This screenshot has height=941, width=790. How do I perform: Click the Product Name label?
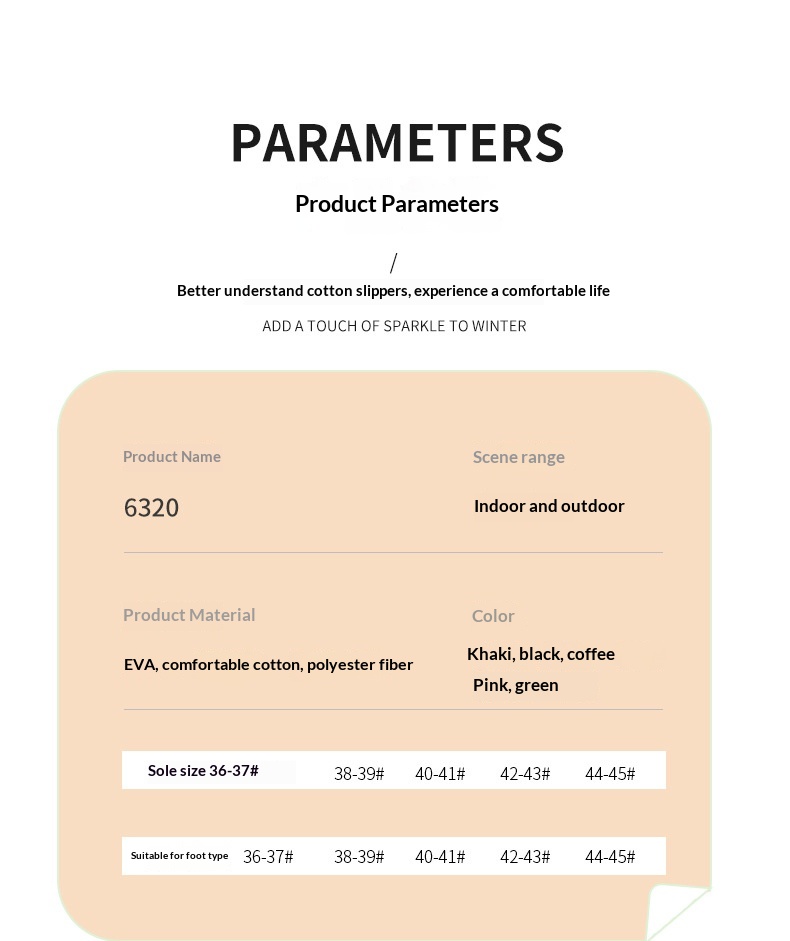tap(172, 457)
